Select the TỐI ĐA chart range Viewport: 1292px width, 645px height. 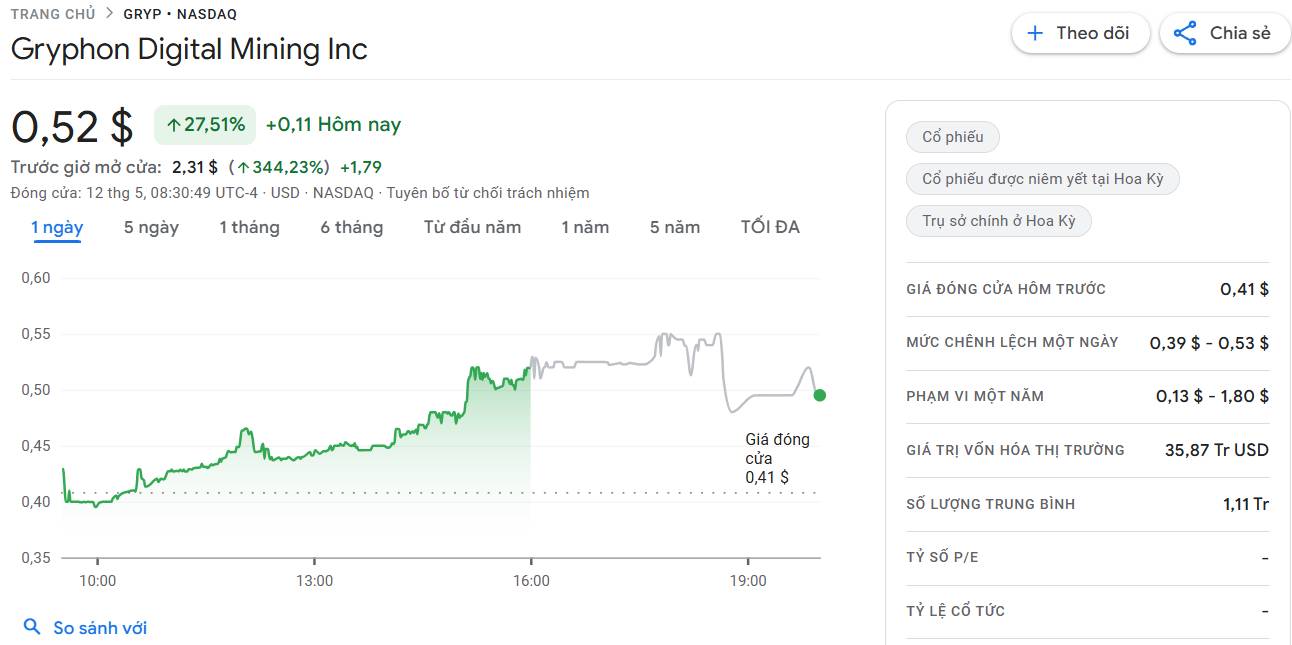tap(770, 227)
